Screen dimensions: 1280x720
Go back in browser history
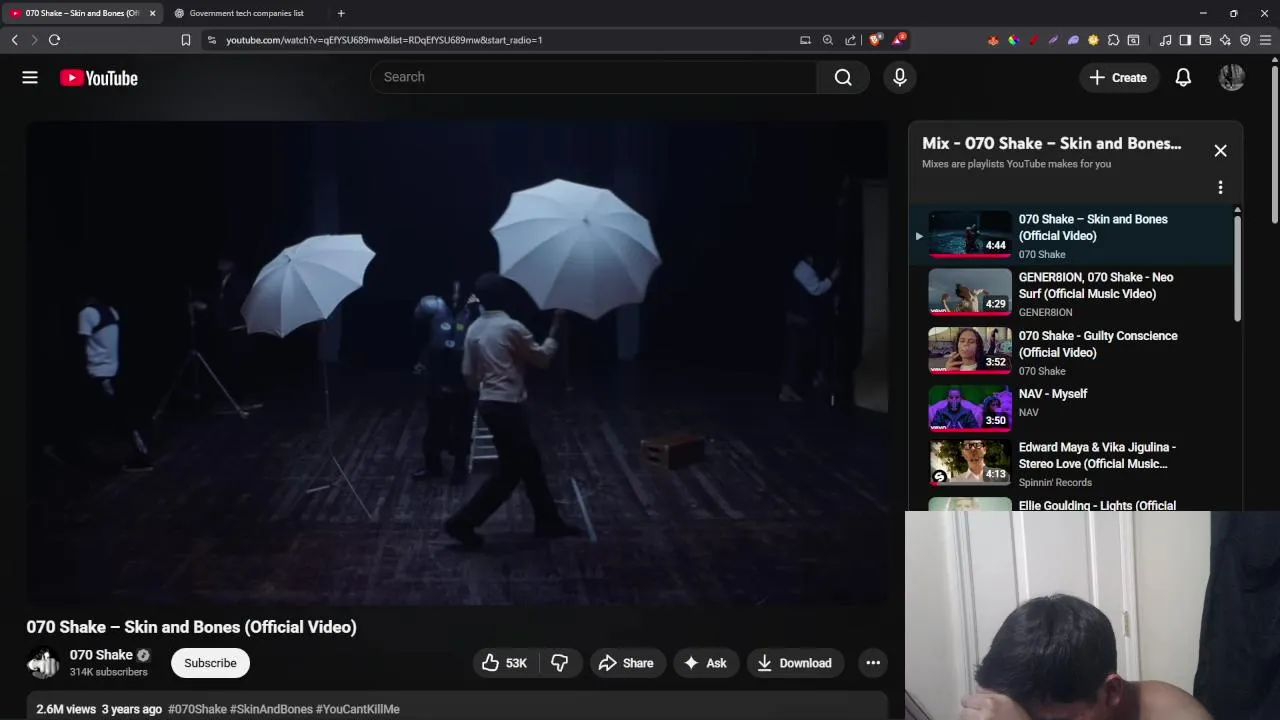click(x=14, y=40)
